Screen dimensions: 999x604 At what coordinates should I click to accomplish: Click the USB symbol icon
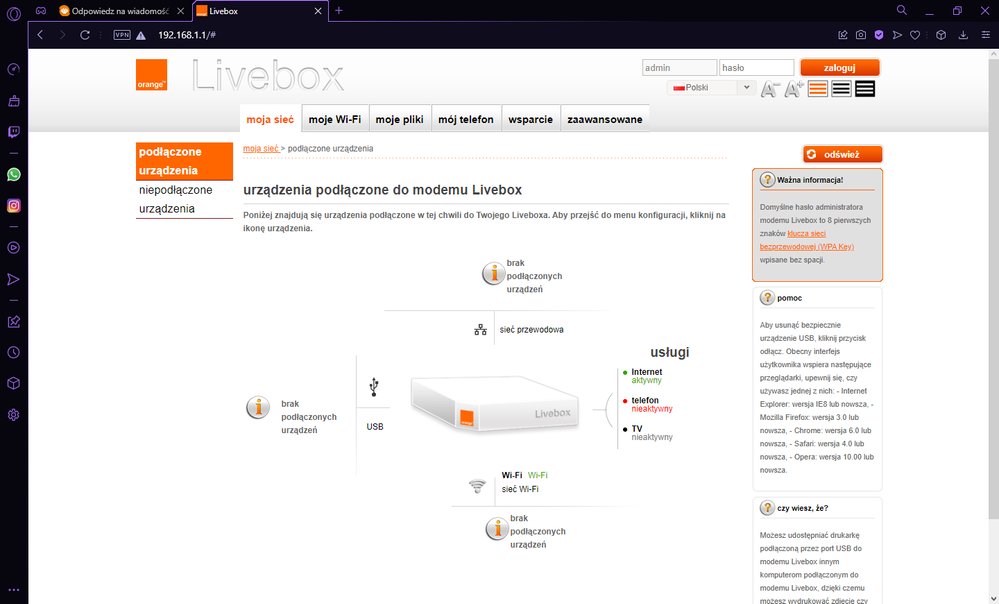[x=374, y=387]
